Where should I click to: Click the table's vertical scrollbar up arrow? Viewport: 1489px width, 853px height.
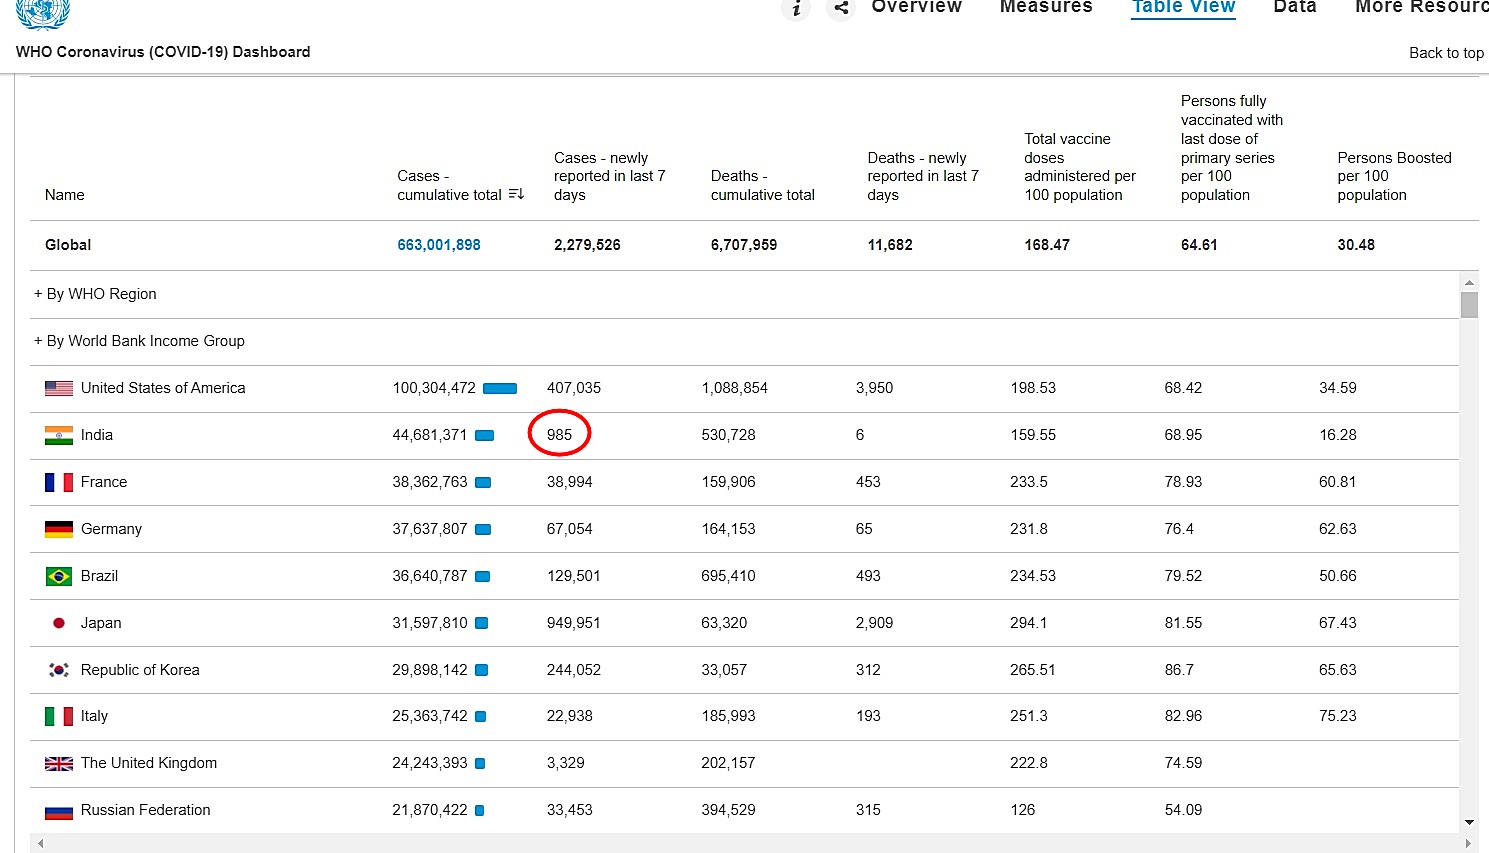click(x=1469, y=283)
